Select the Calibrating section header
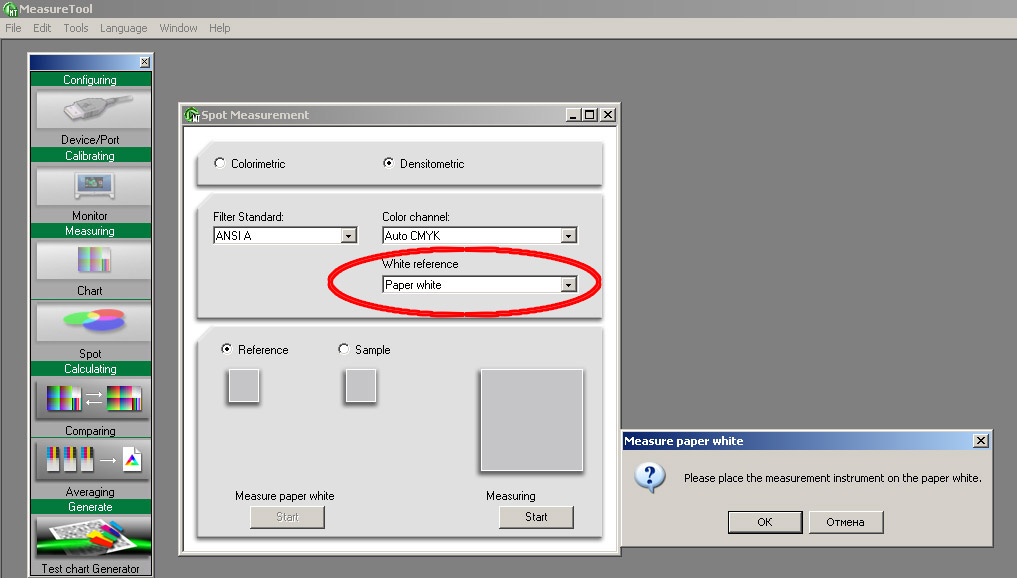The height and width of the screenshot is (578, 1017). click(91, 156)
